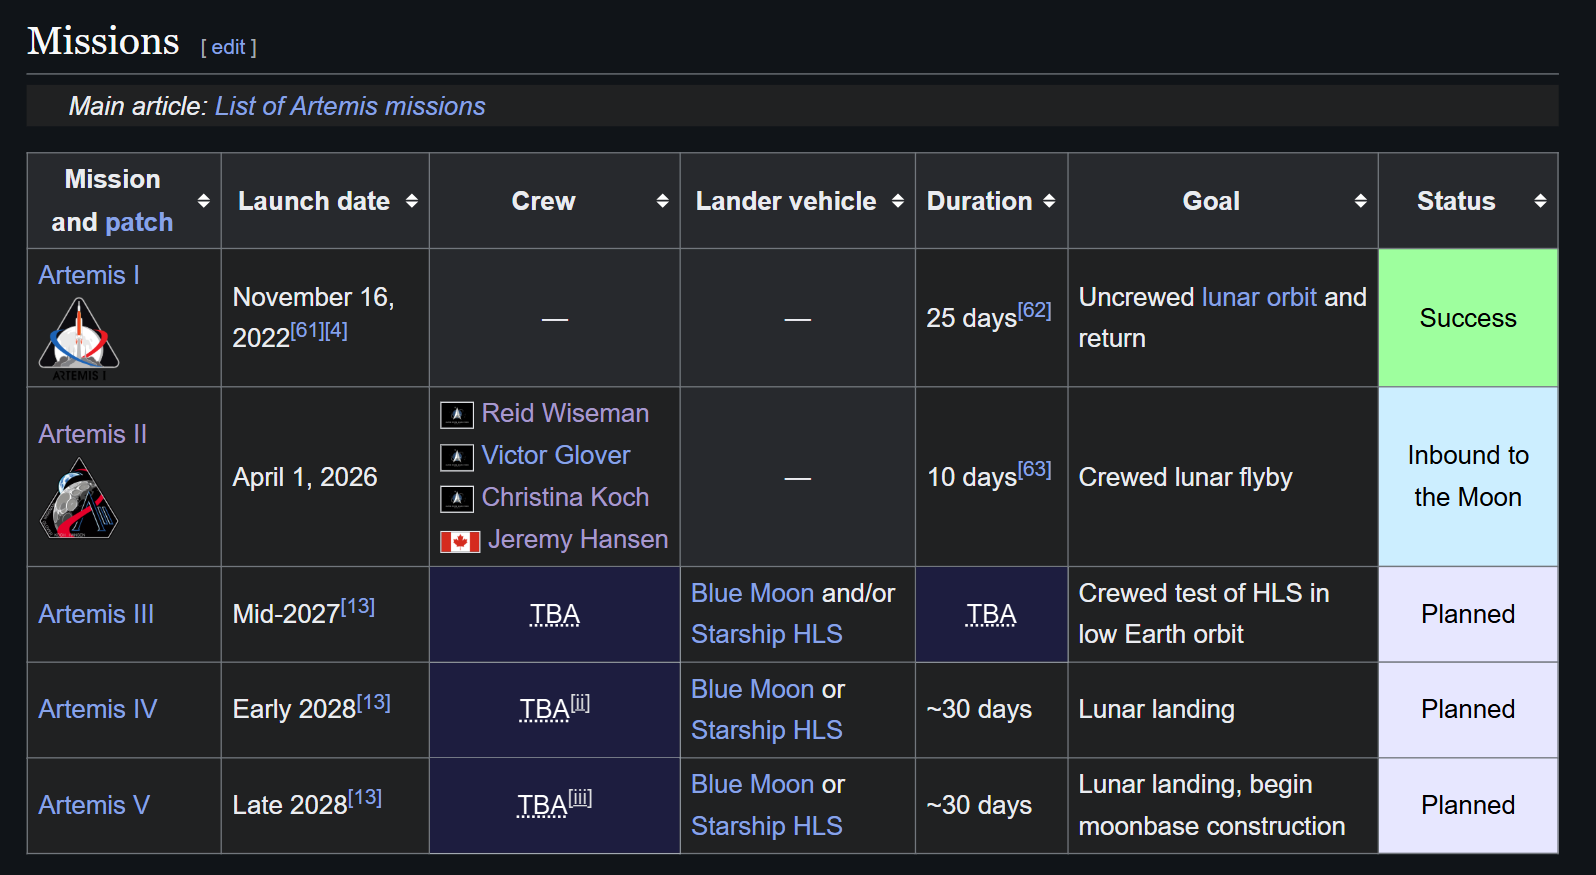Sort table by Duration column

[1049, 201]
